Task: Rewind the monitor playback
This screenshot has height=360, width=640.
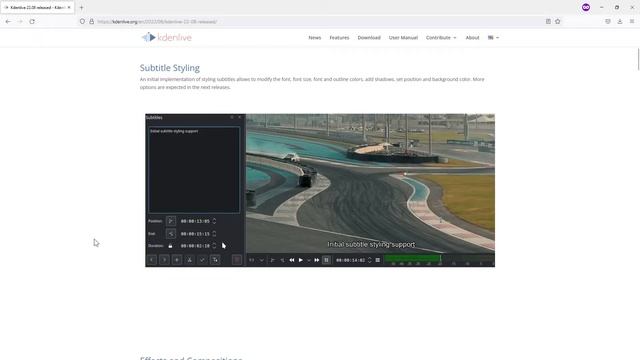Action: [x=292, y=260]
